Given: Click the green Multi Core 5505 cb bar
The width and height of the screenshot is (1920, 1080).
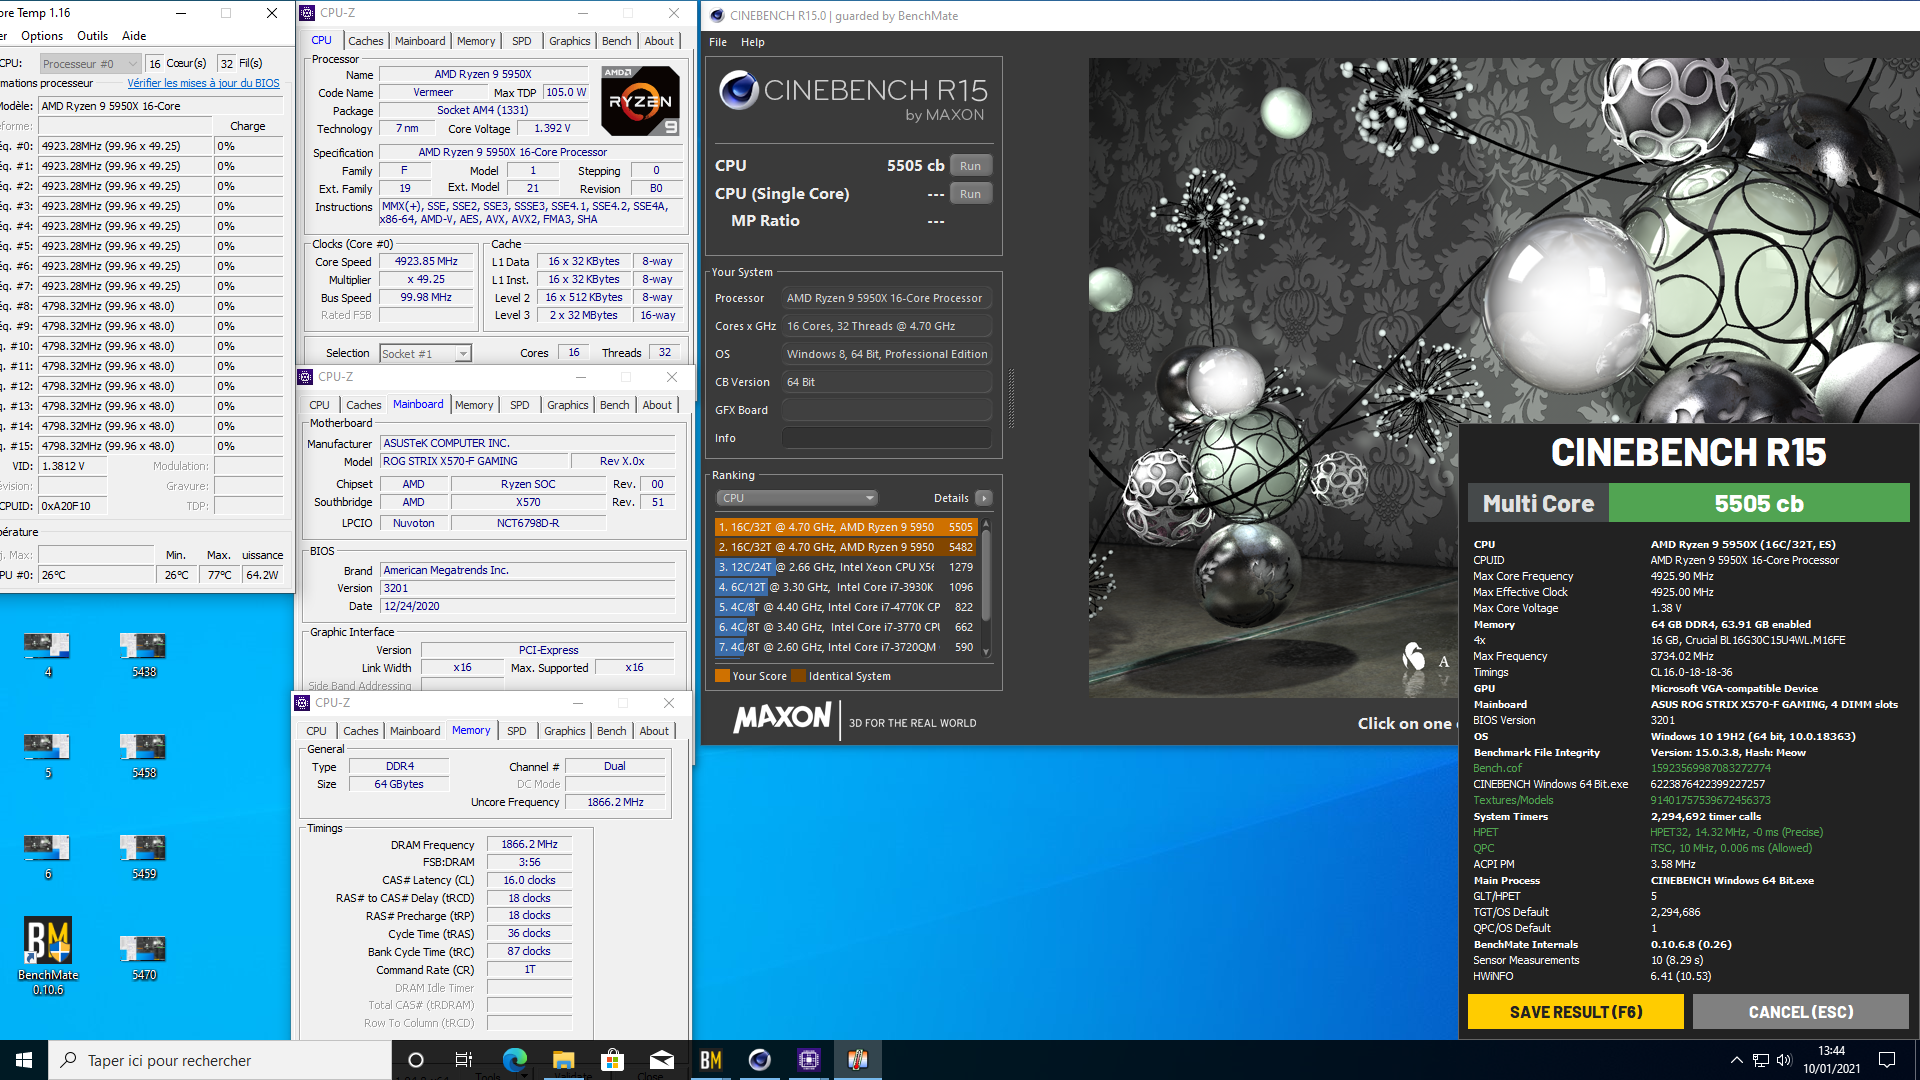Looking at the screenshot, I should [1758, 503].
